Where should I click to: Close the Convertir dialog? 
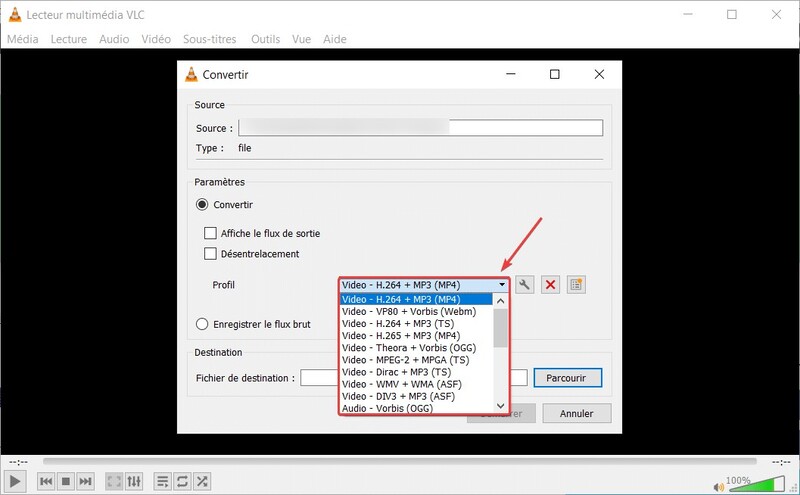click(x=599, y=75)
